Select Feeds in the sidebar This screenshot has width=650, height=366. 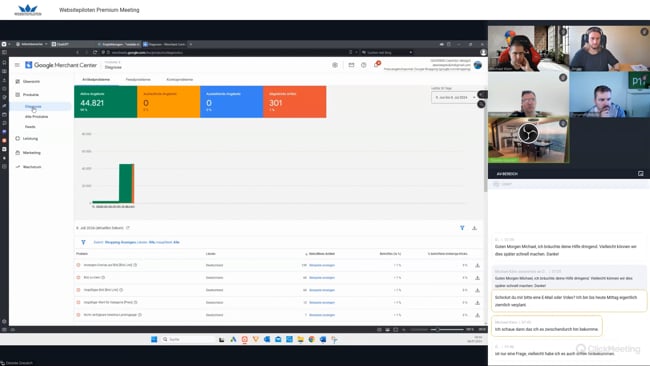30,127
